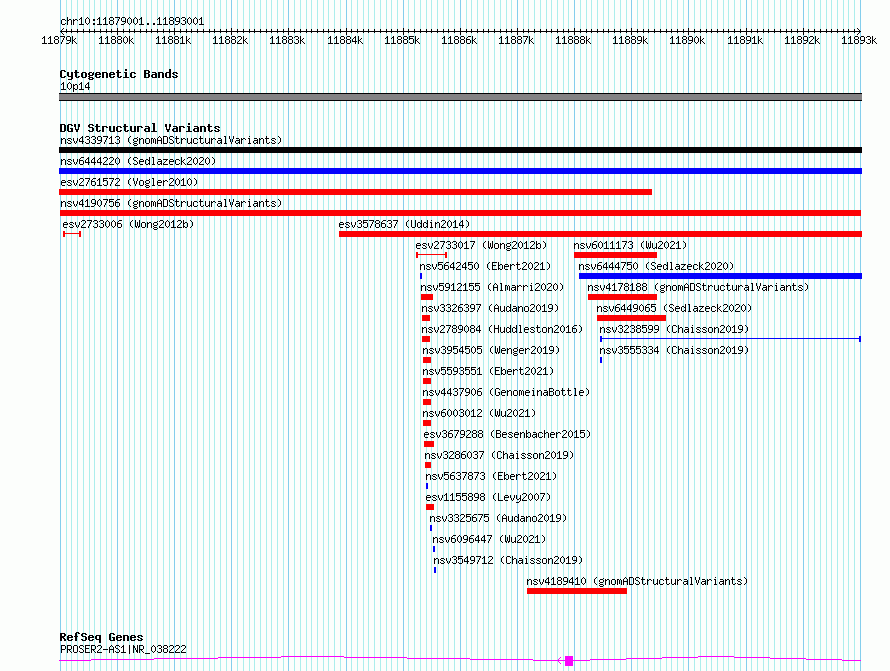Select the blue nsv3555334 tick glyph
The image size is (890, 671).
(601, 360)
